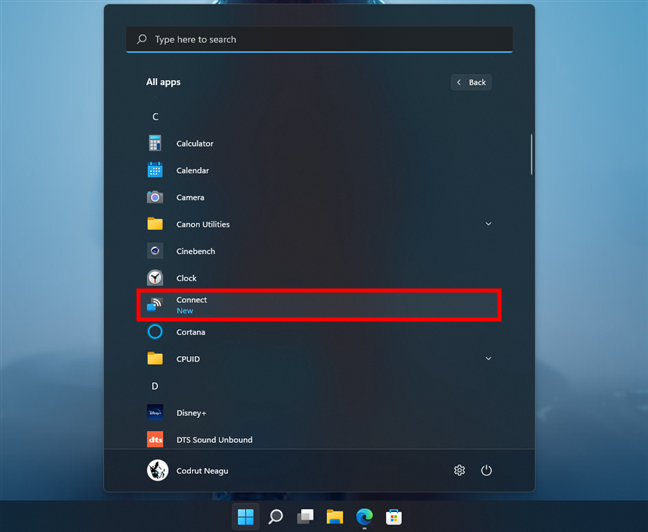Screen dimensions: 648x532
Task: Open Microsoft Store from the taskbar
Action: pyautogui.click(x=394, y=517)
